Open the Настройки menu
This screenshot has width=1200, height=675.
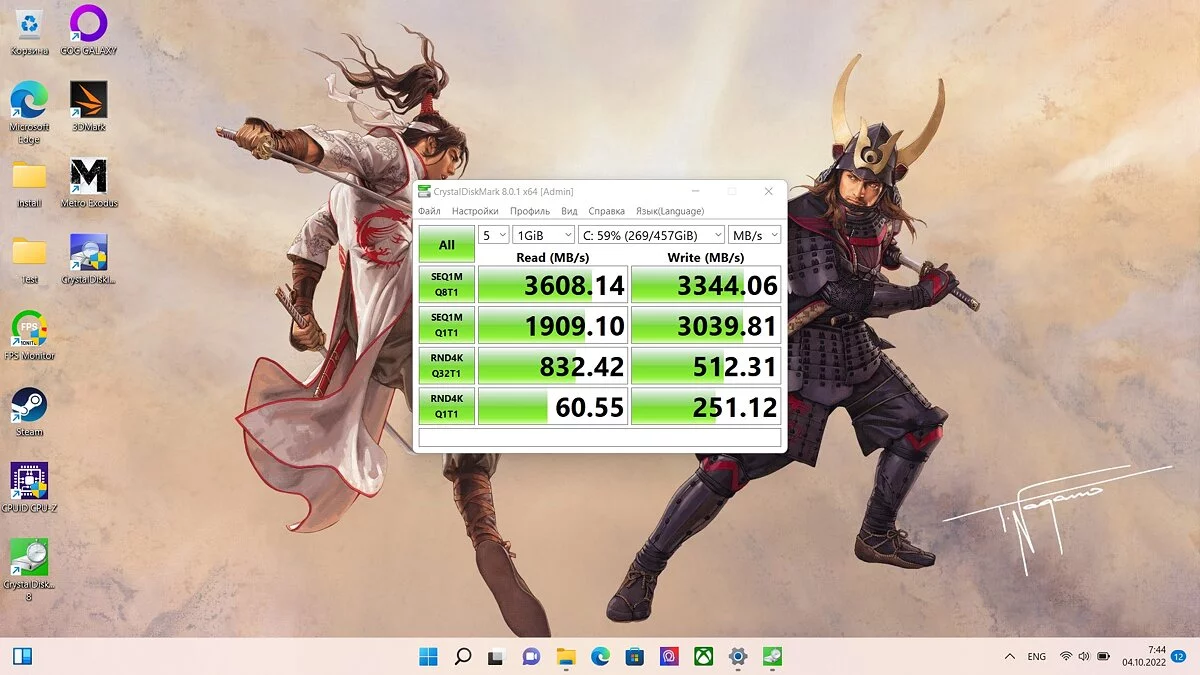(474, 211)
